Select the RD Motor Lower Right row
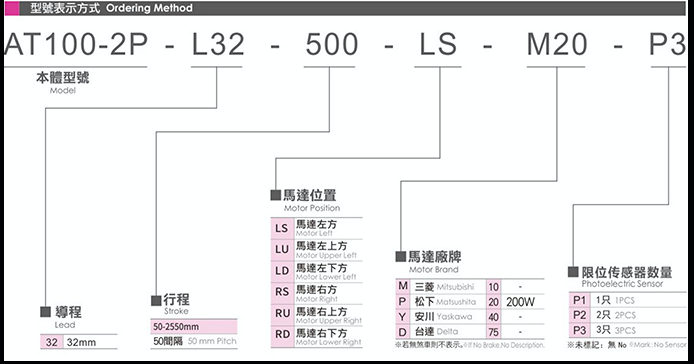 (316, 337)
